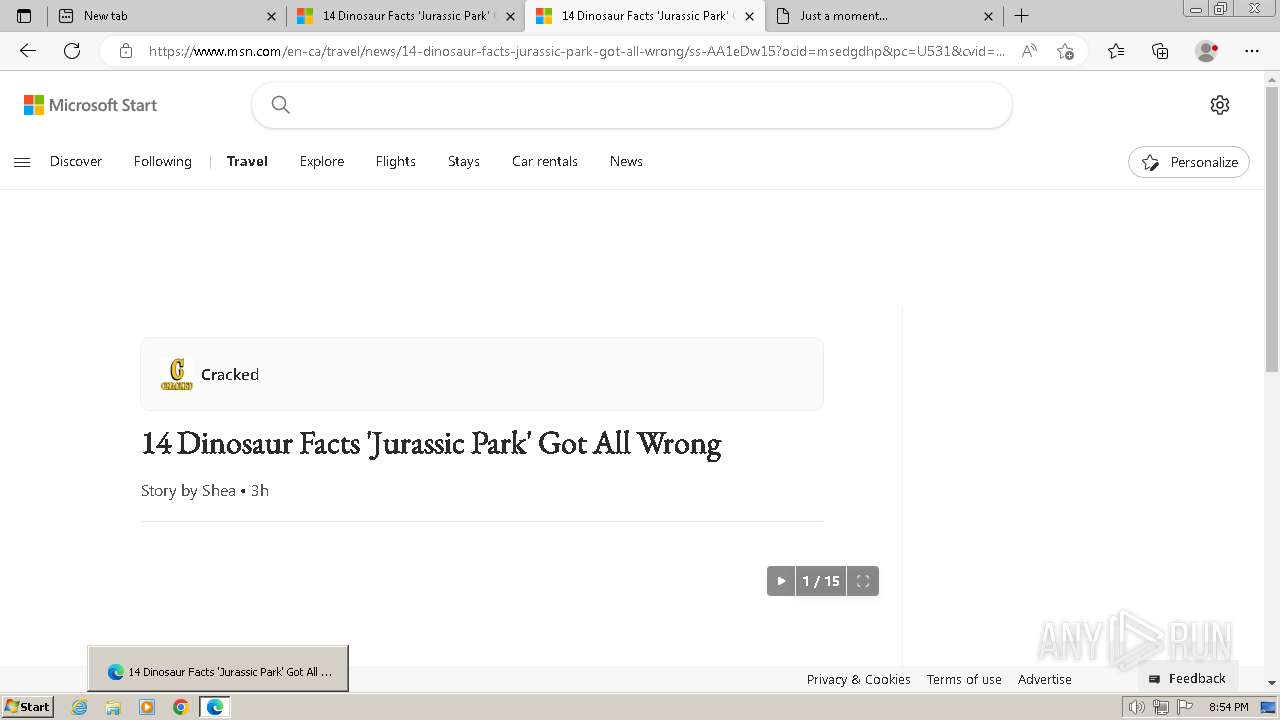Open Chrome from taskbar
Screen dimensions: 1280x720
tap(180, 707)
